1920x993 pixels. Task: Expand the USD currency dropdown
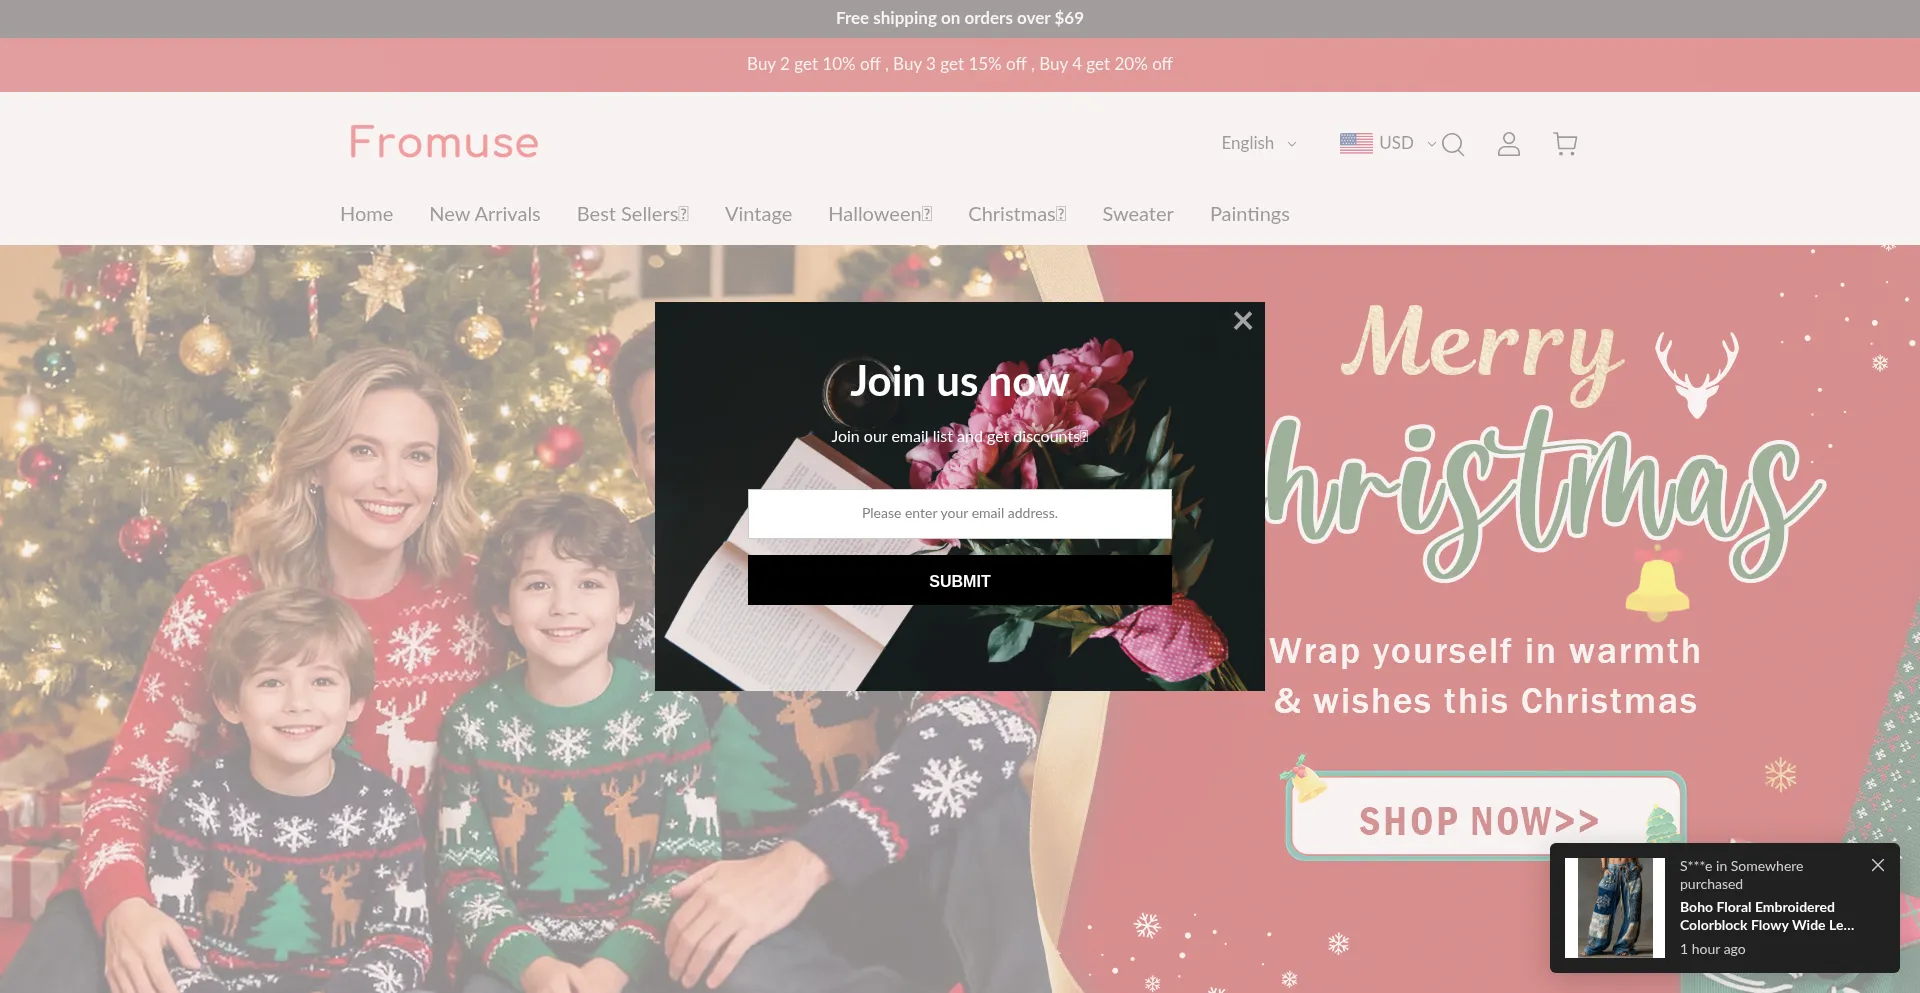tap(1407, 143)
